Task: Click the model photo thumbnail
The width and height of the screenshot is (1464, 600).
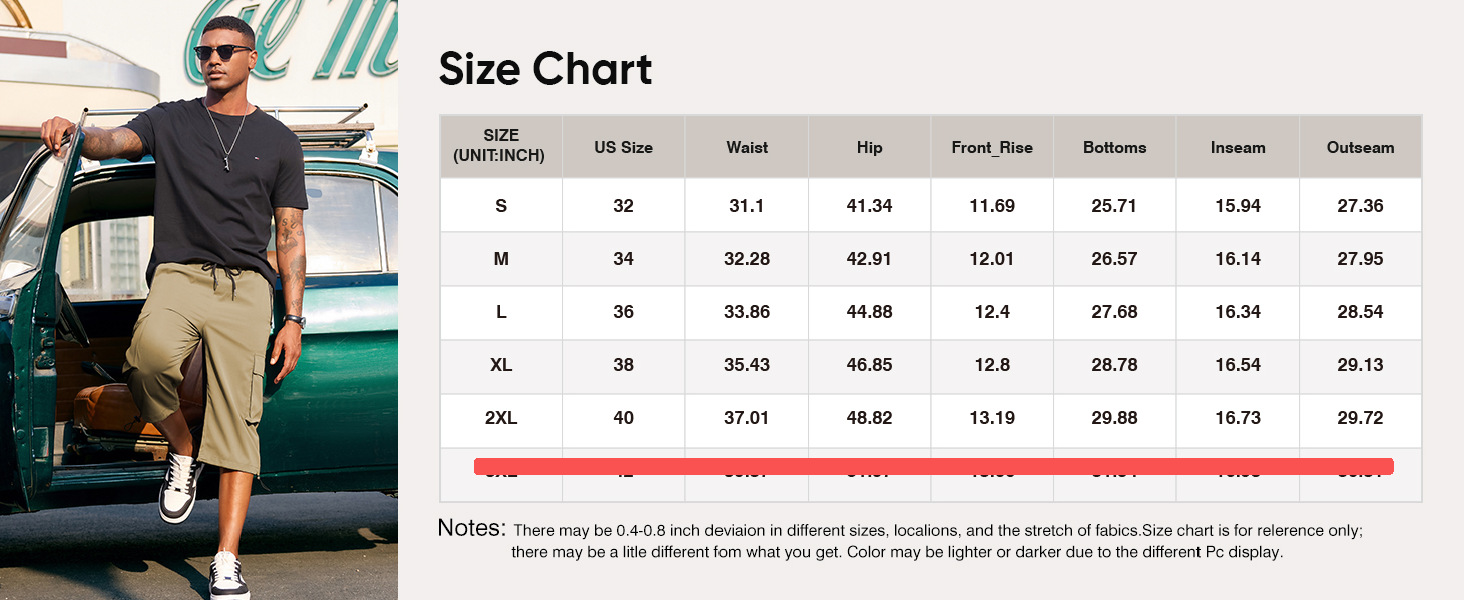Action: tap(199, 300)
